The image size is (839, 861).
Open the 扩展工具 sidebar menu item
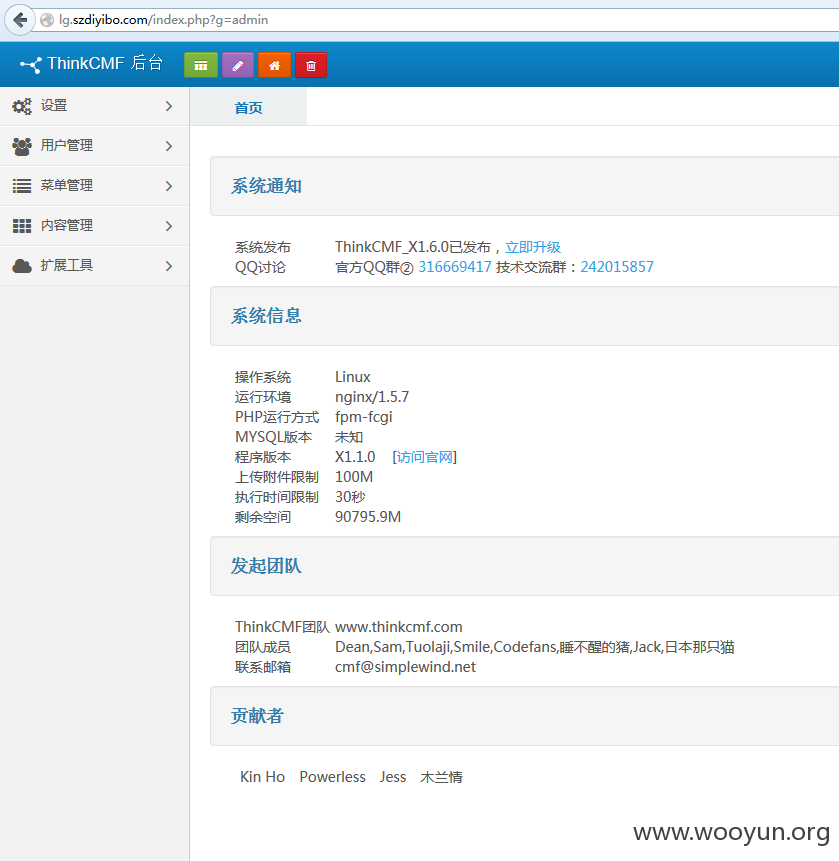94,266
